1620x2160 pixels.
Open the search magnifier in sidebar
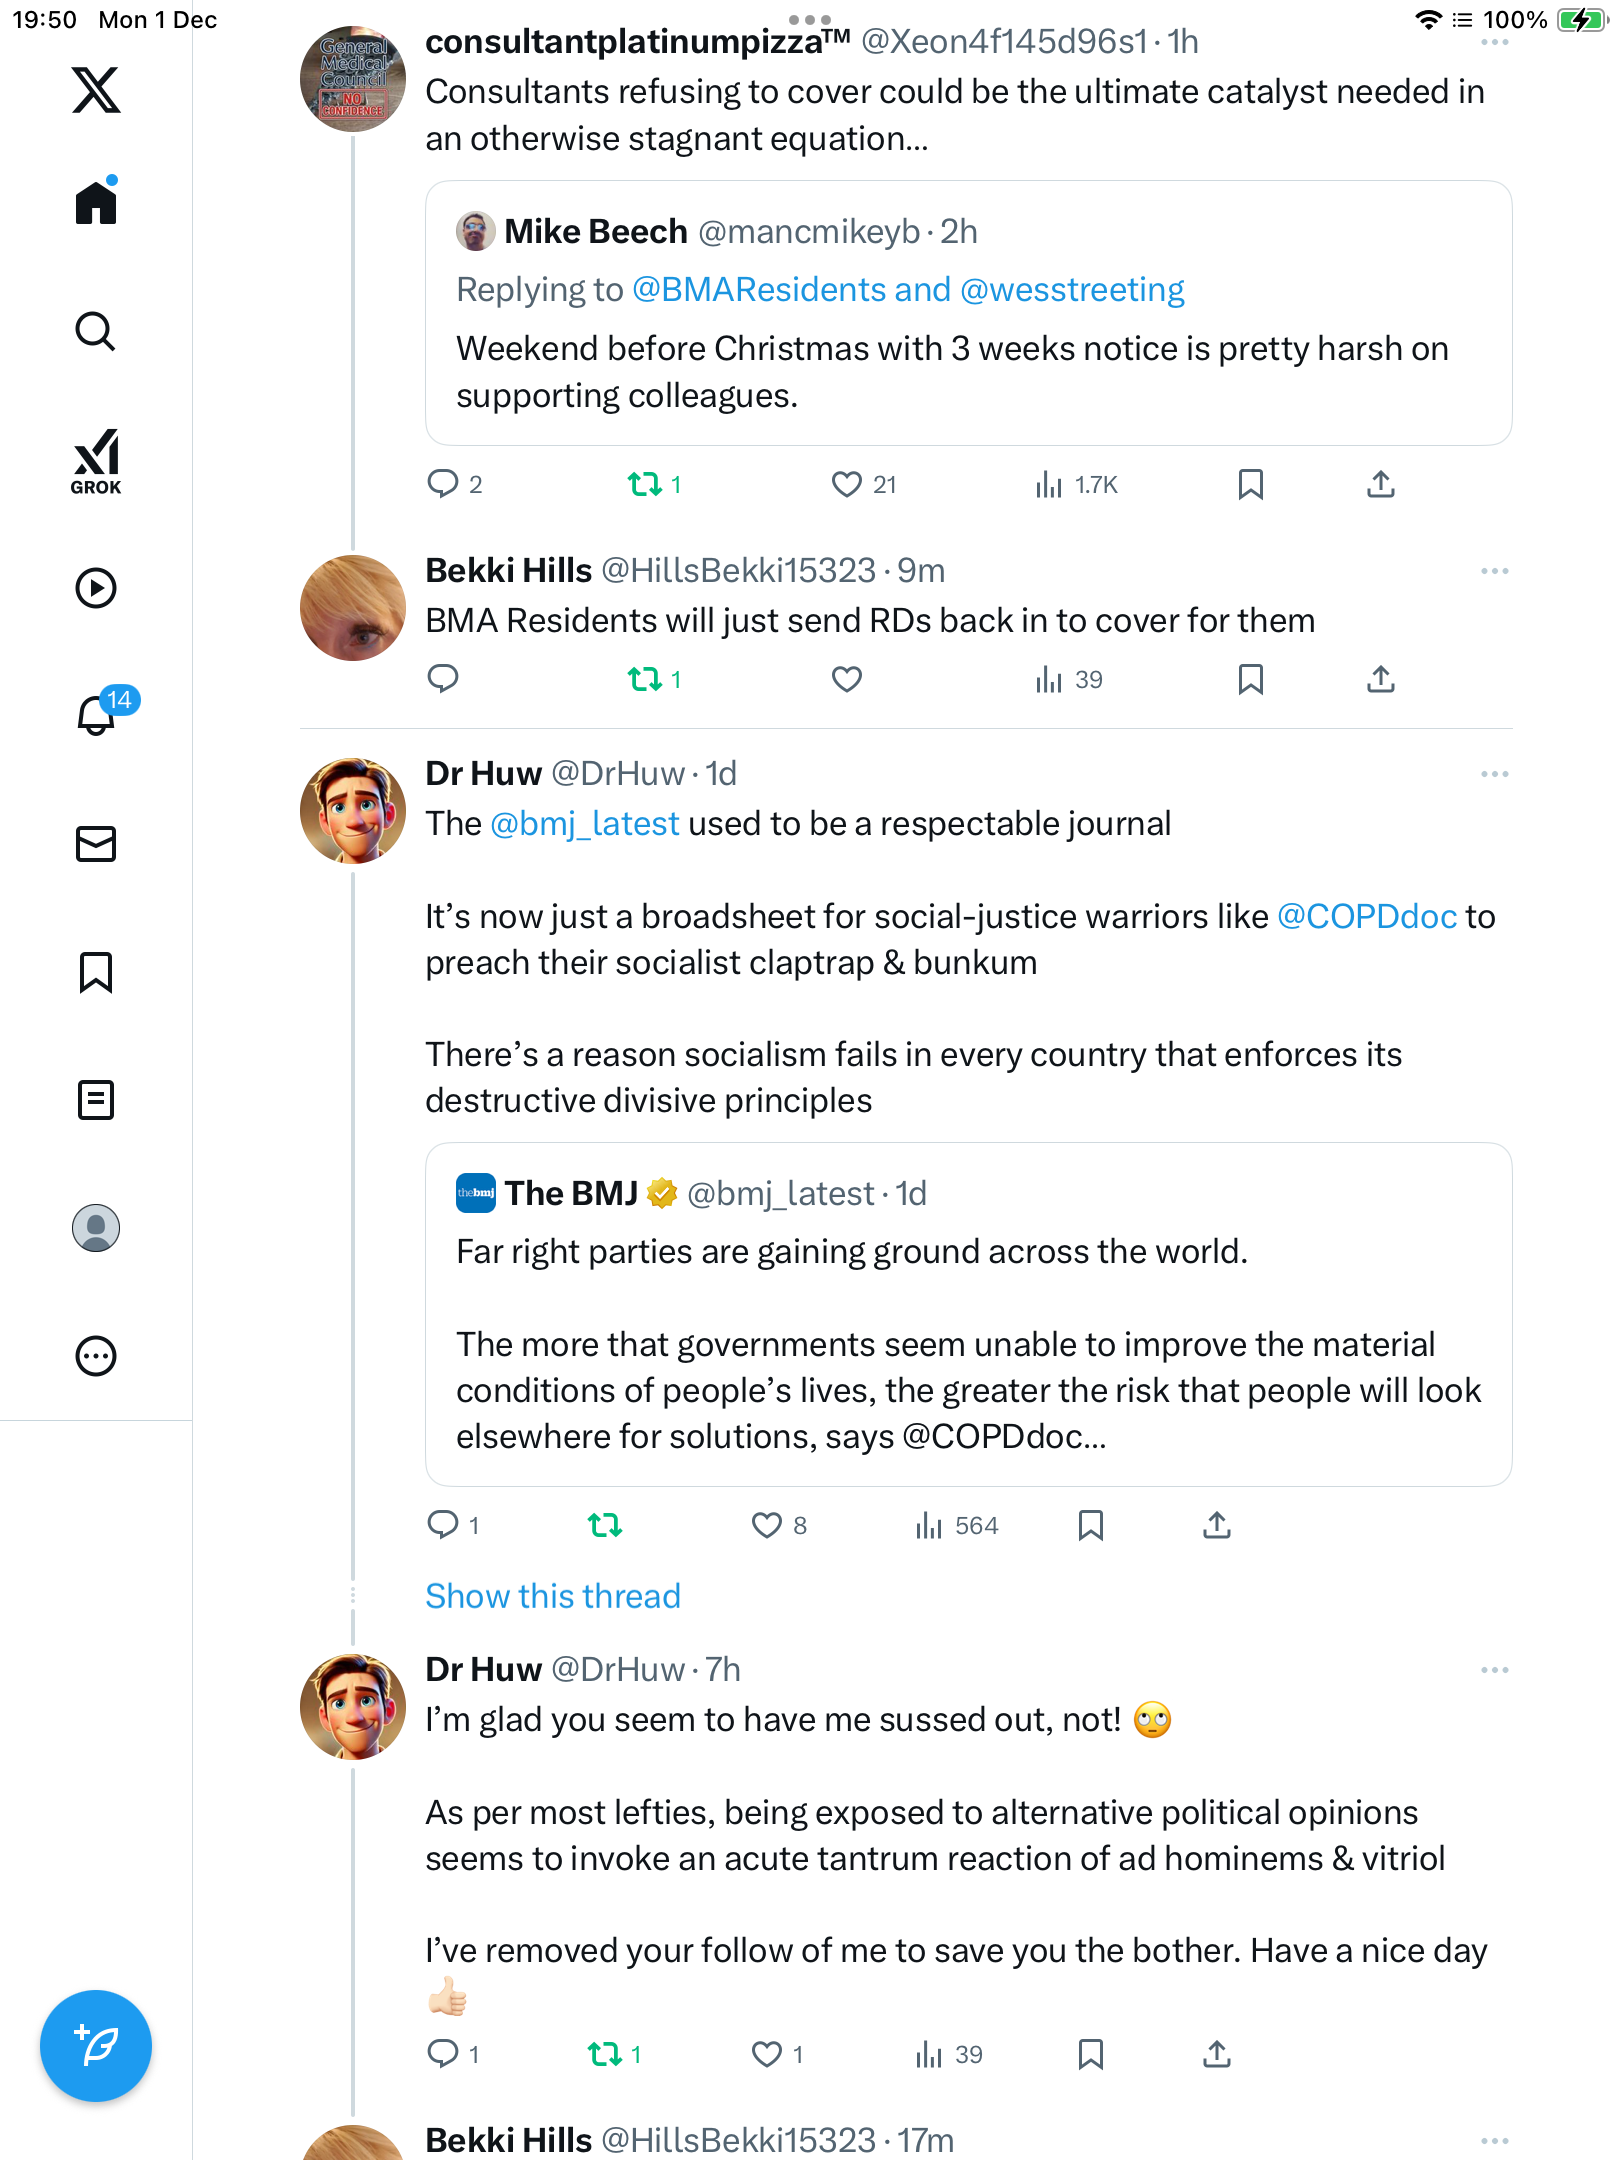pos(96,332)
